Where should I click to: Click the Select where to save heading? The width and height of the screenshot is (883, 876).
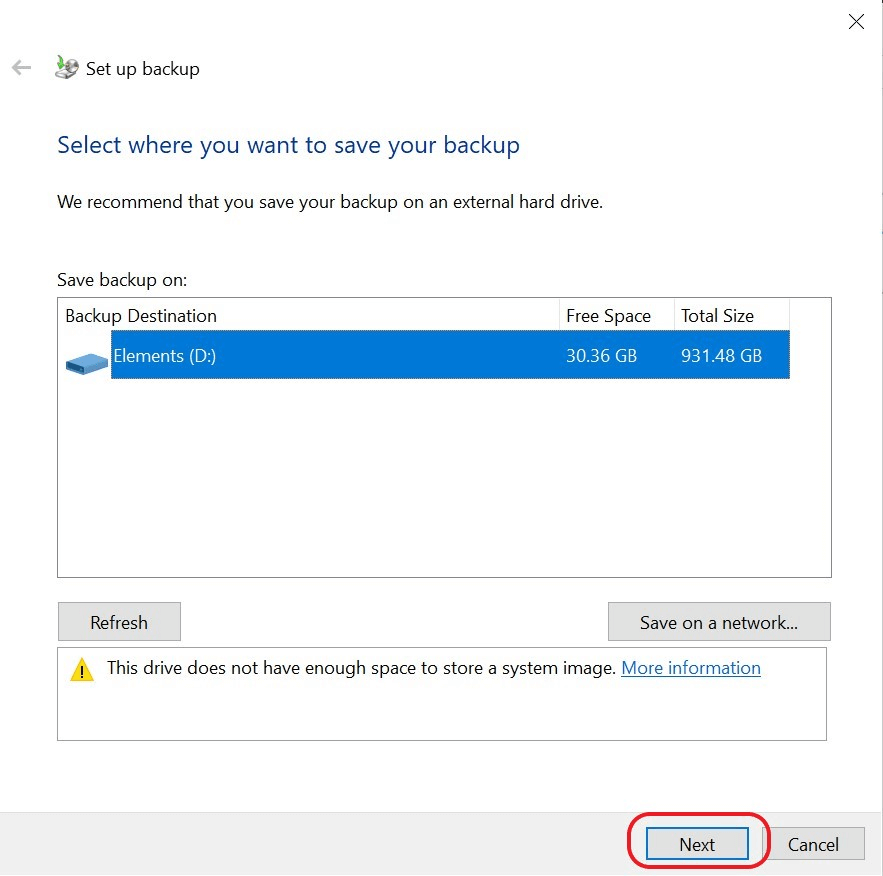[x=287, y=144]
